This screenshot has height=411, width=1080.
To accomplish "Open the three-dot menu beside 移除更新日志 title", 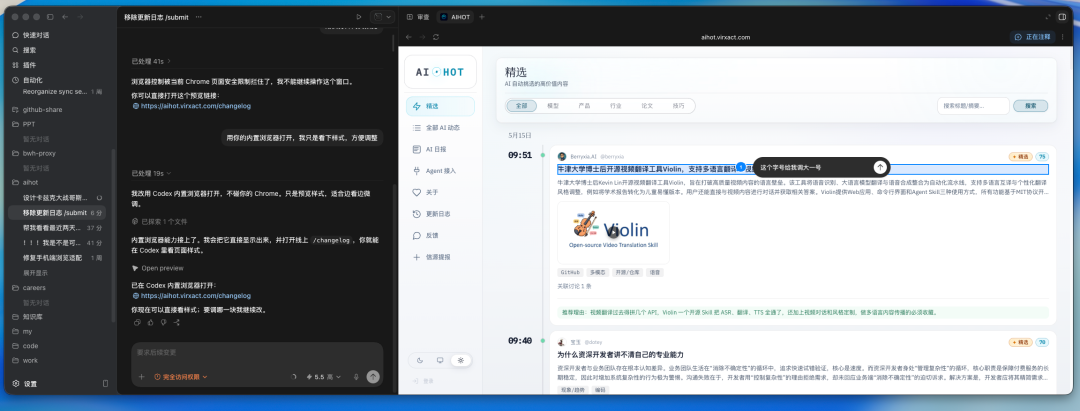I will coord(199,17).
